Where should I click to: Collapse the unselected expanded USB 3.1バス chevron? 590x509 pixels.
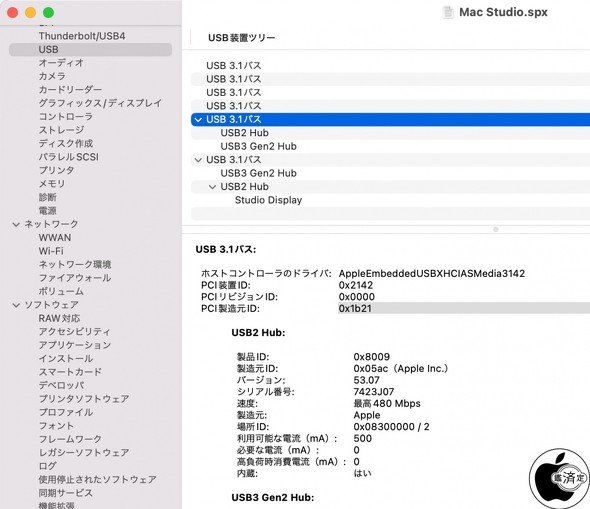pos(198,160)
